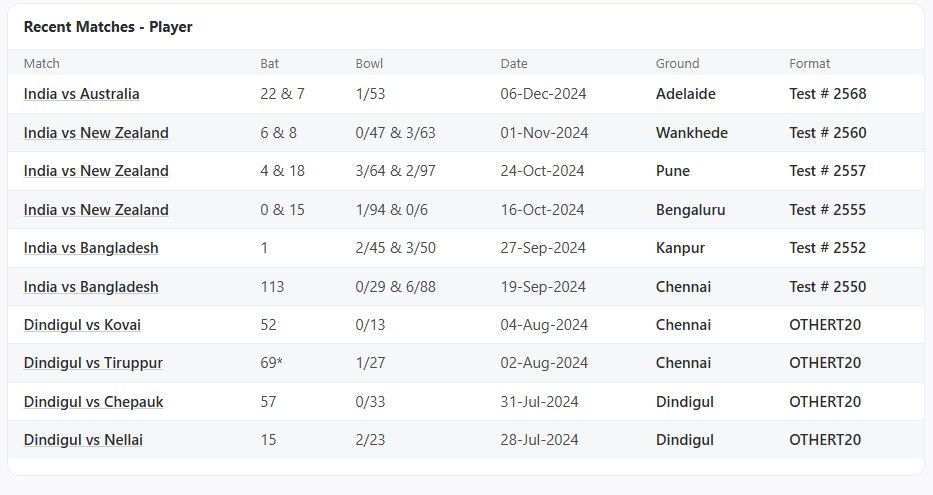Viewport: 933px width, 495px height.
Task: Open India vs Bangladesh Kanpur match
Action: (91, 248)
